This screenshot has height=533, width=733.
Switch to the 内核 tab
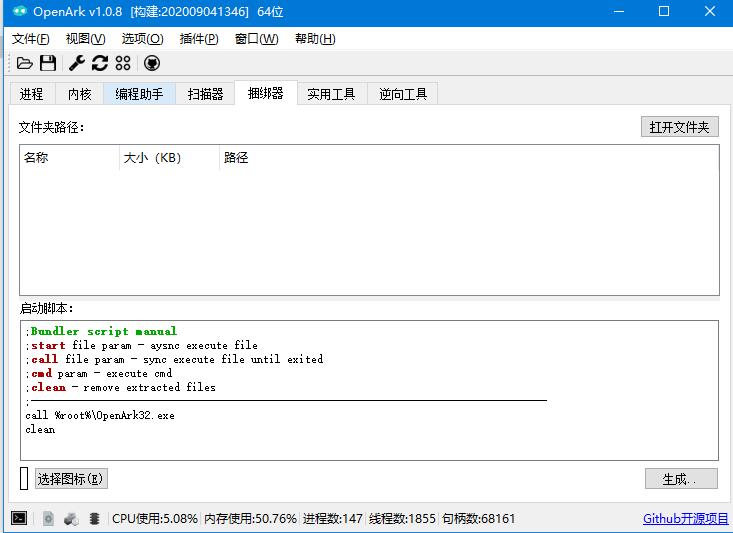click(x=79, y=94)
